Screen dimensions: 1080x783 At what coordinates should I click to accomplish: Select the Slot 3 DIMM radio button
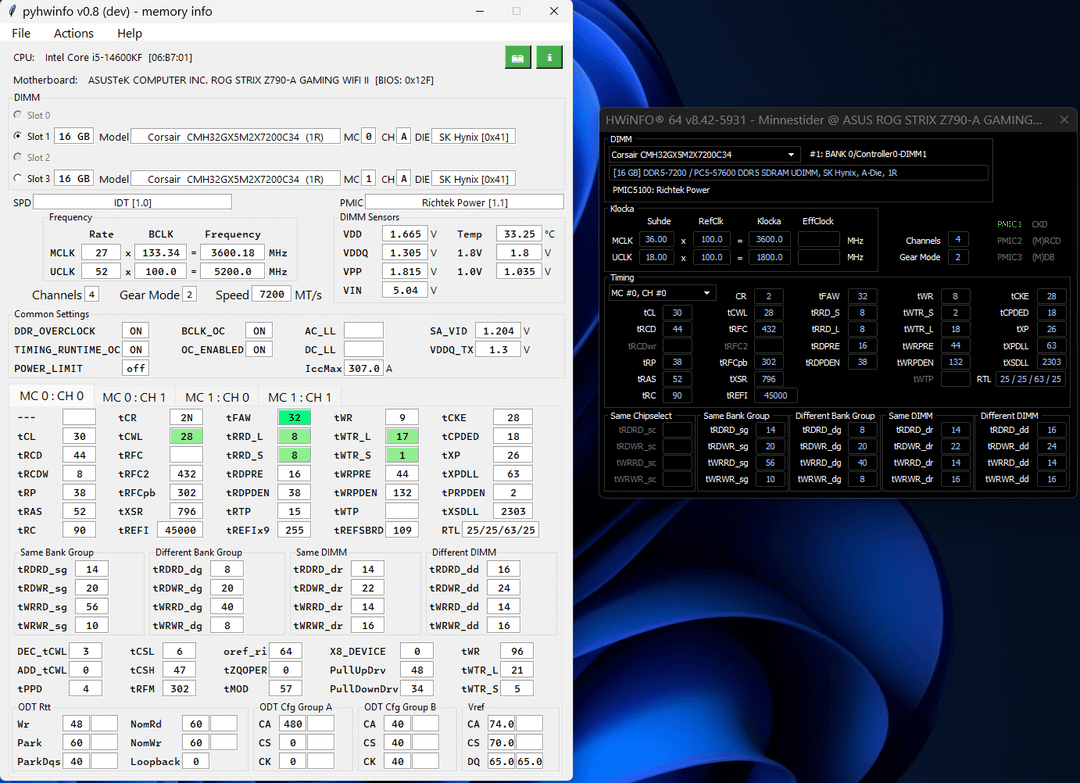coord(18,178)
